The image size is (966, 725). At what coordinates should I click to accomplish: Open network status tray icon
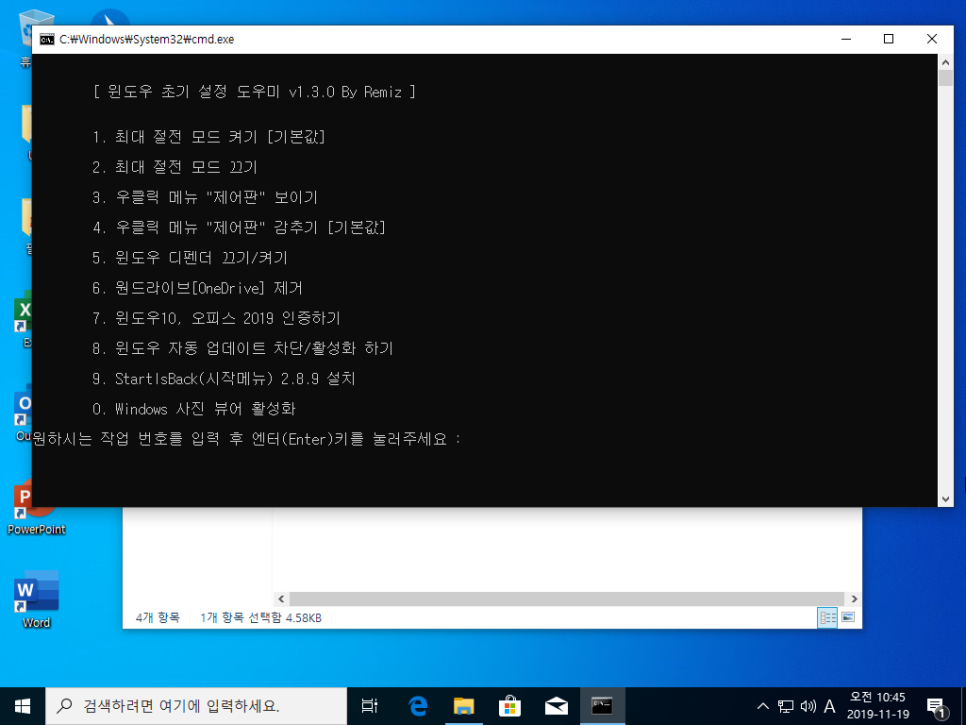(x=785, y=706)
